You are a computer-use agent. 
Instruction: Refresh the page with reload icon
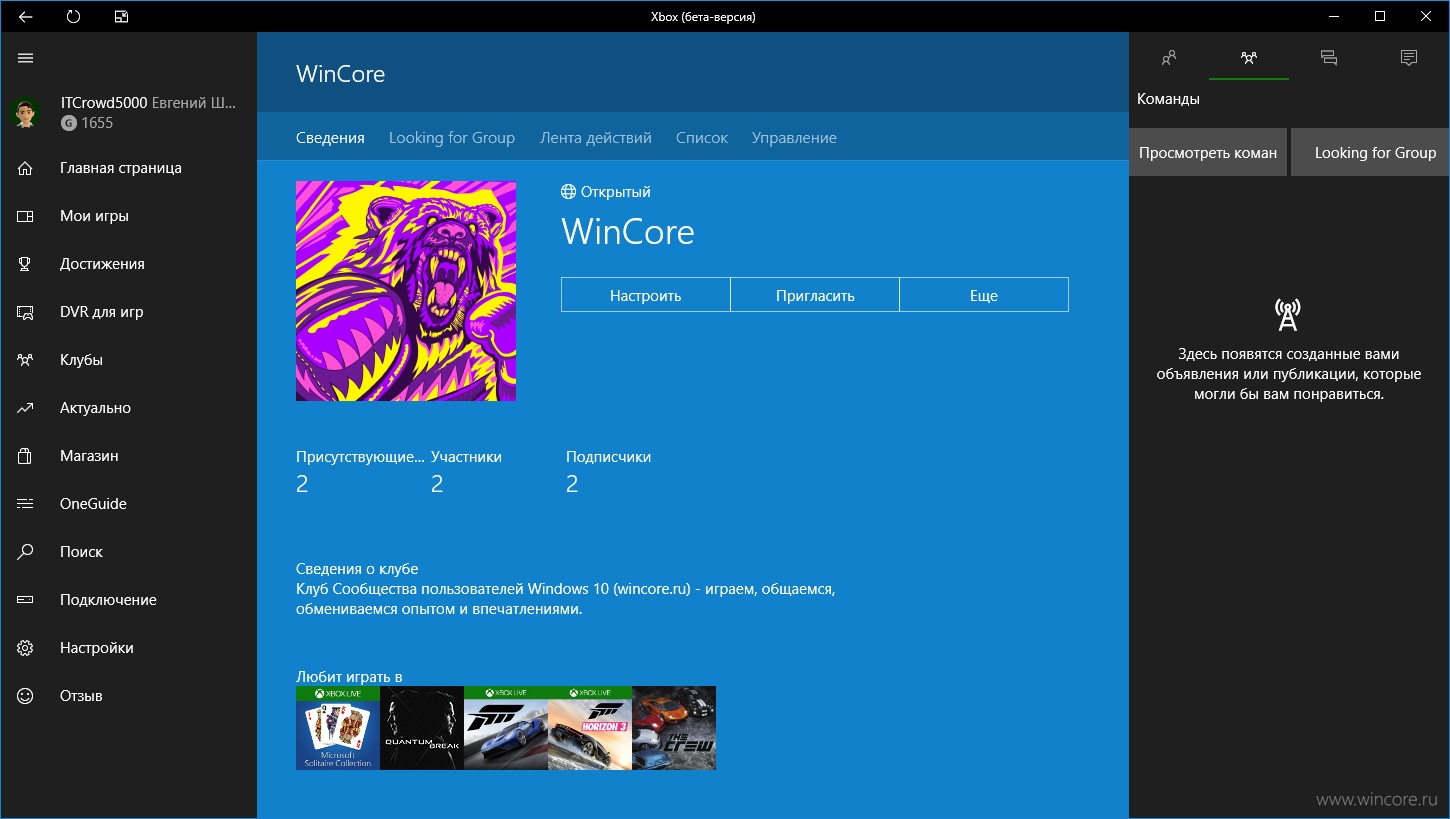click(73, 16)
